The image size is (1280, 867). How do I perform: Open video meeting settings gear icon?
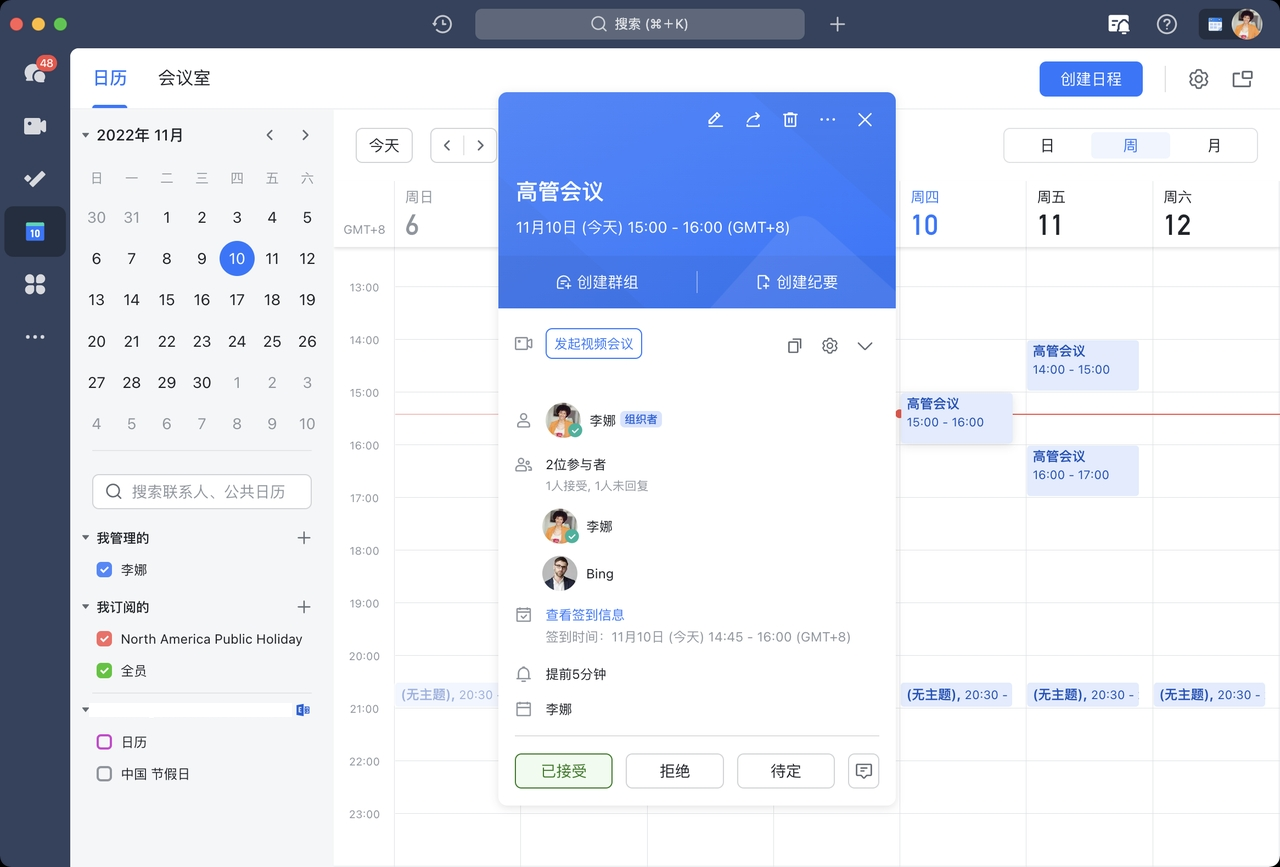(829, 346)
